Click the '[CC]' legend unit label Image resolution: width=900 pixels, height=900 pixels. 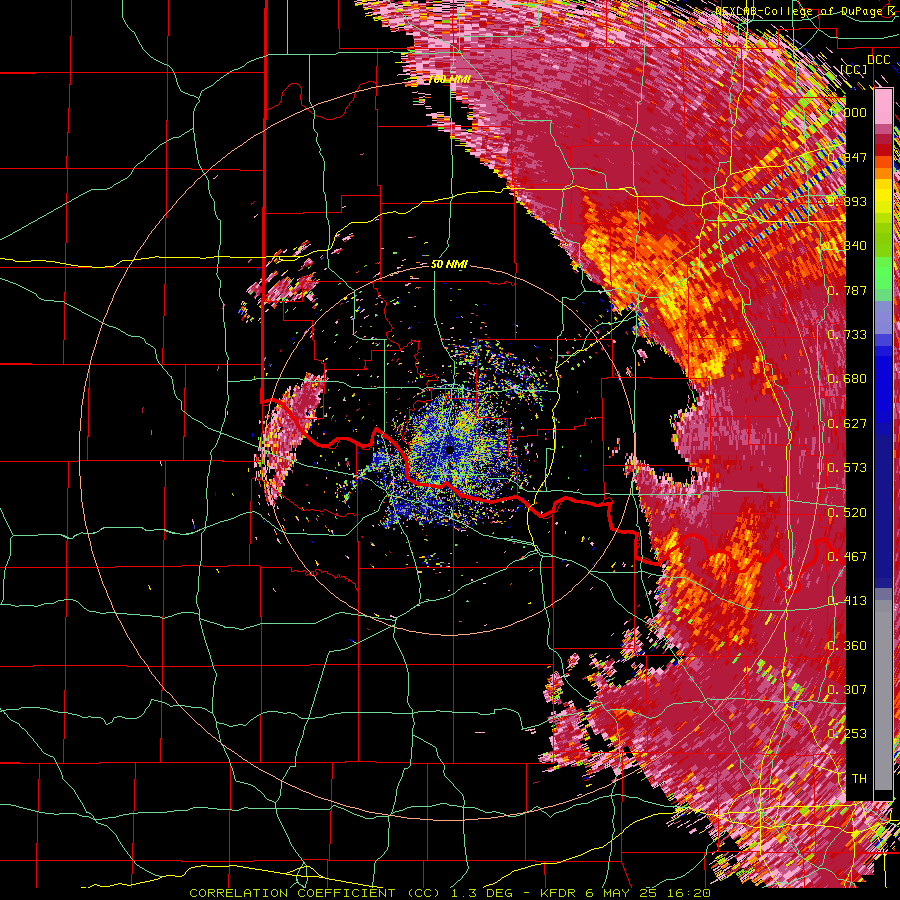click(x=854, y=69)
